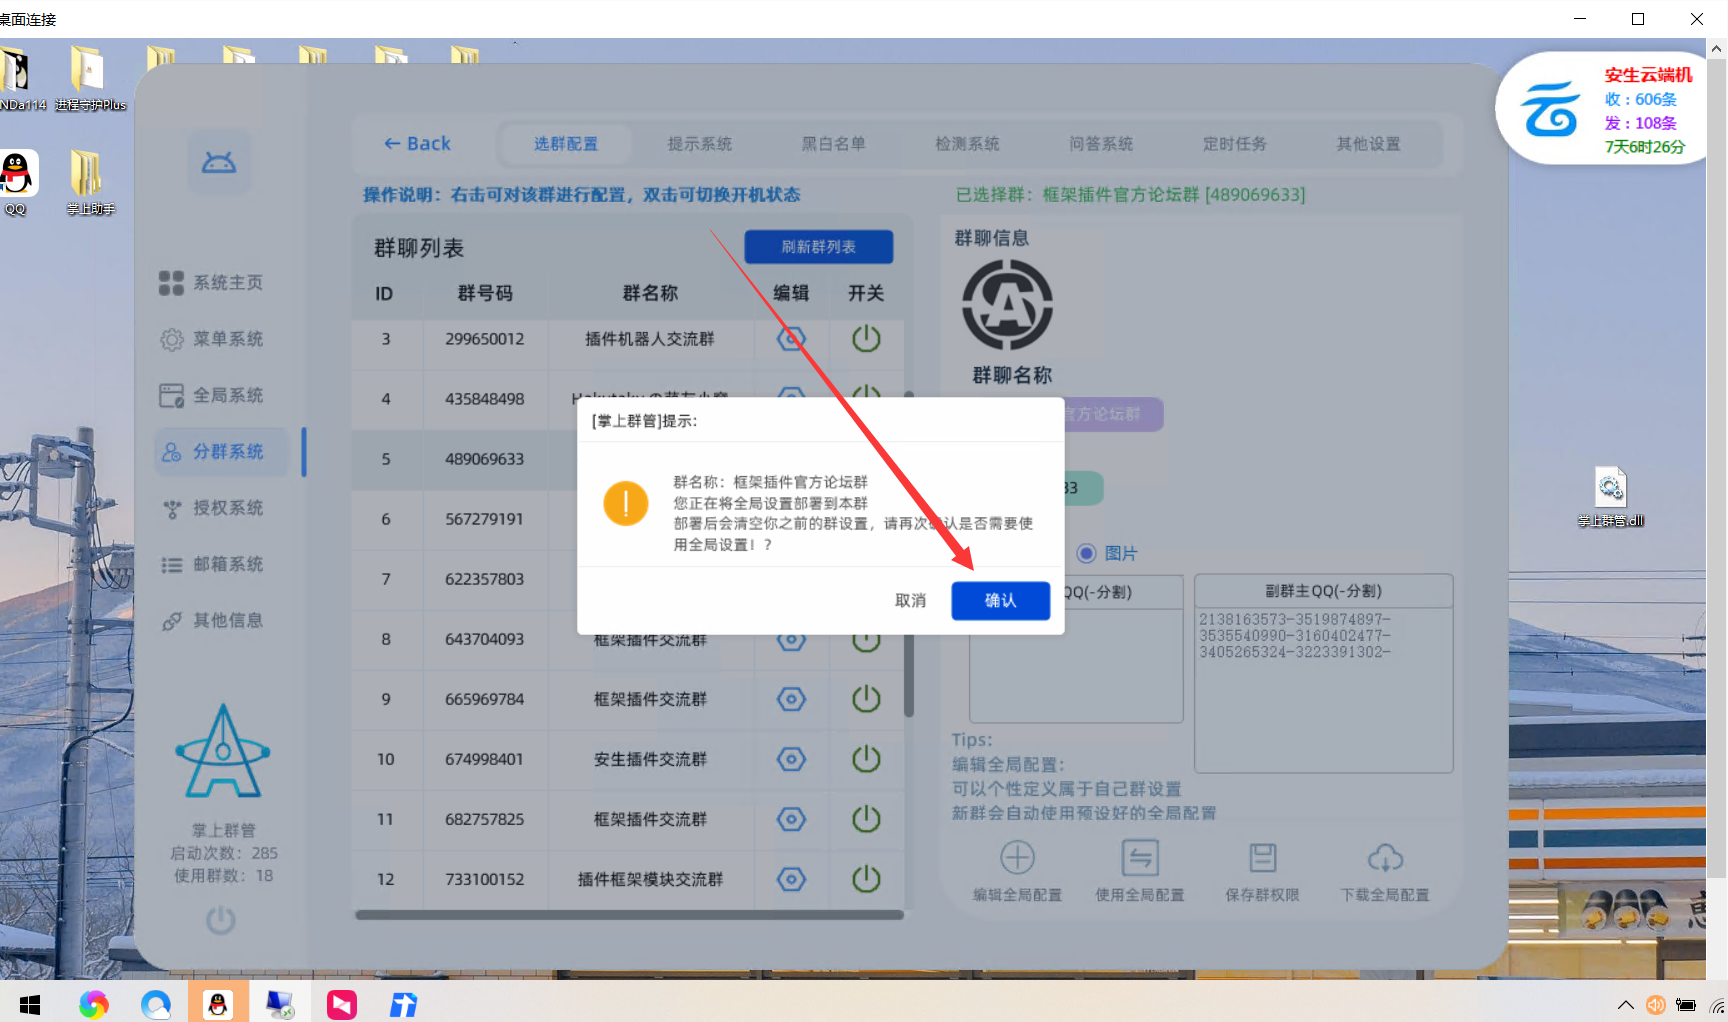
Task: Click the 副群主QQ text field
Action: pos(1323,690)
